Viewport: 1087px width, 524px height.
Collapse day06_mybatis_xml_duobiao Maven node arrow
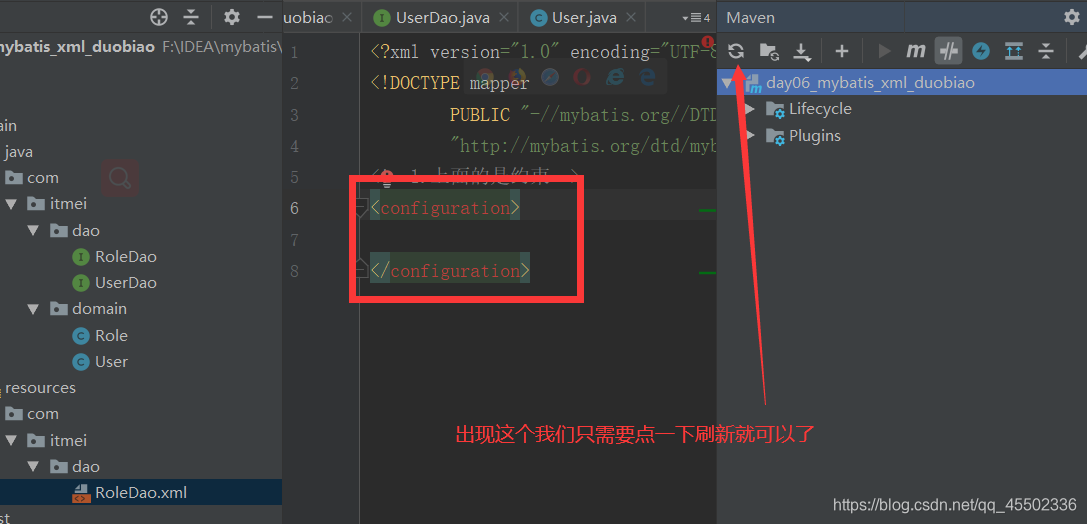pos(727,84)
